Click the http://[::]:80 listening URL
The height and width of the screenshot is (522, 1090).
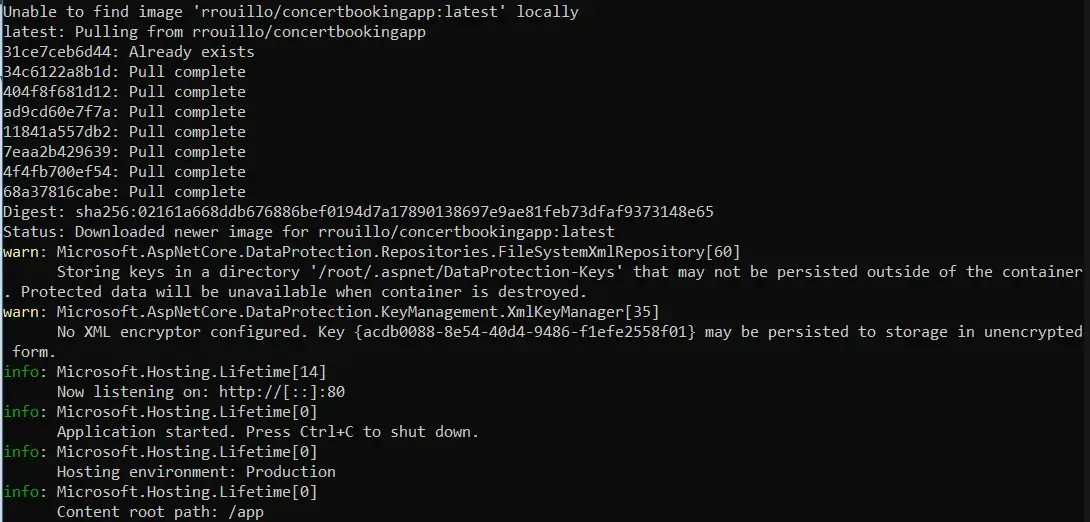pos(282,392)
